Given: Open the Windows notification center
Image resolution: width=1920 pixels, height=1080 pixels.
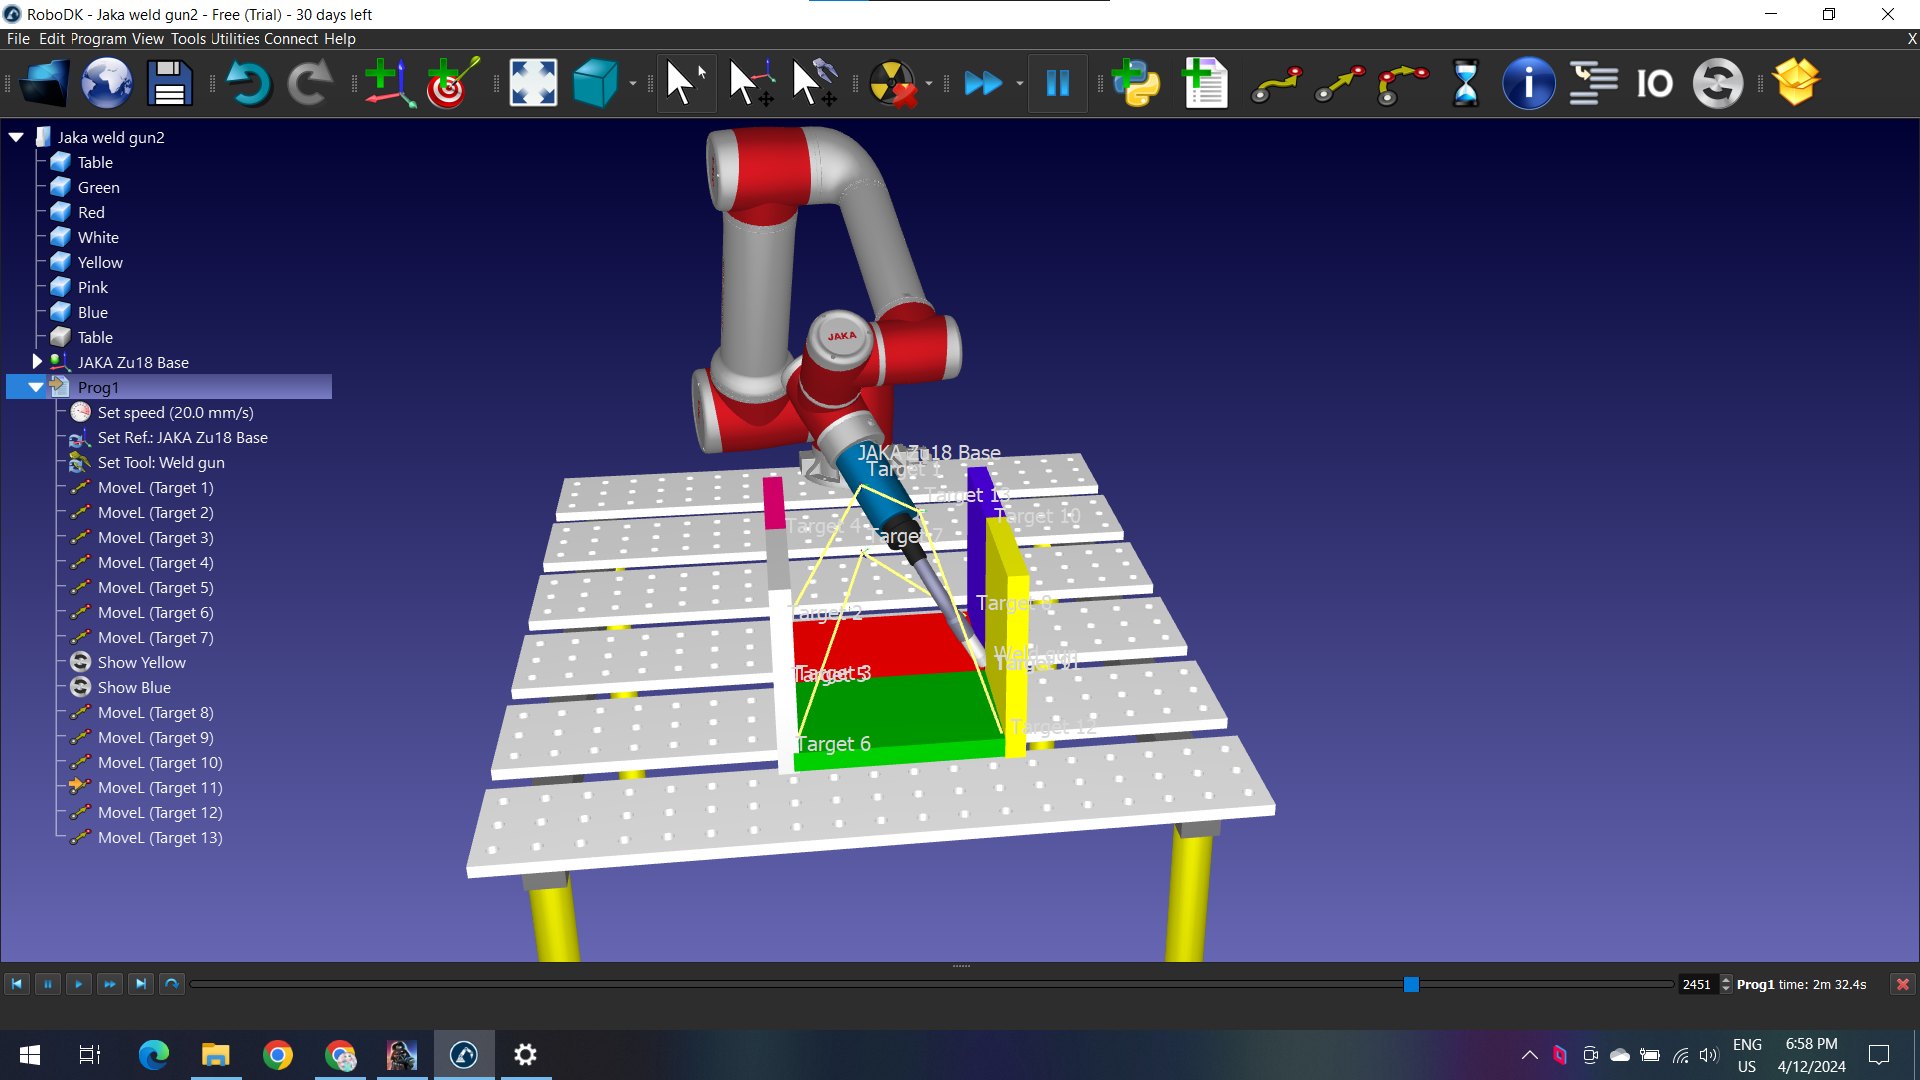Looking at the screenshot, I should (x=1879, y=1055).
